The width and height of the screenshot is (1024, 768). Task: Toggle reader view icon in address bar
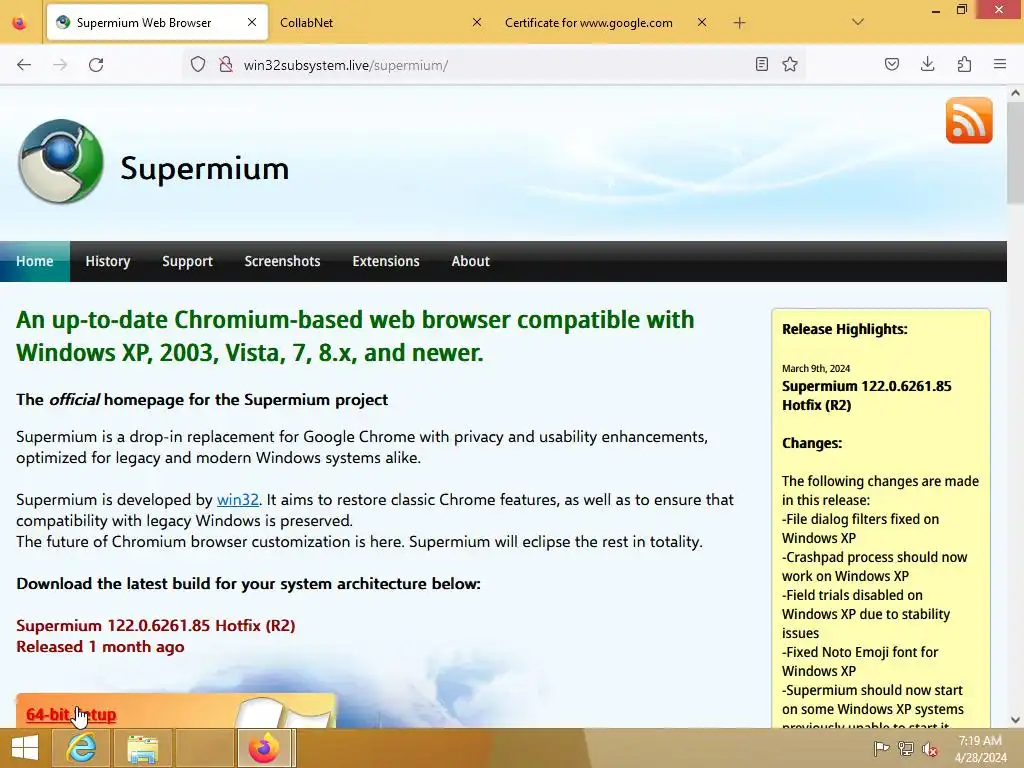pyautogui.click(x=761, y=64)
